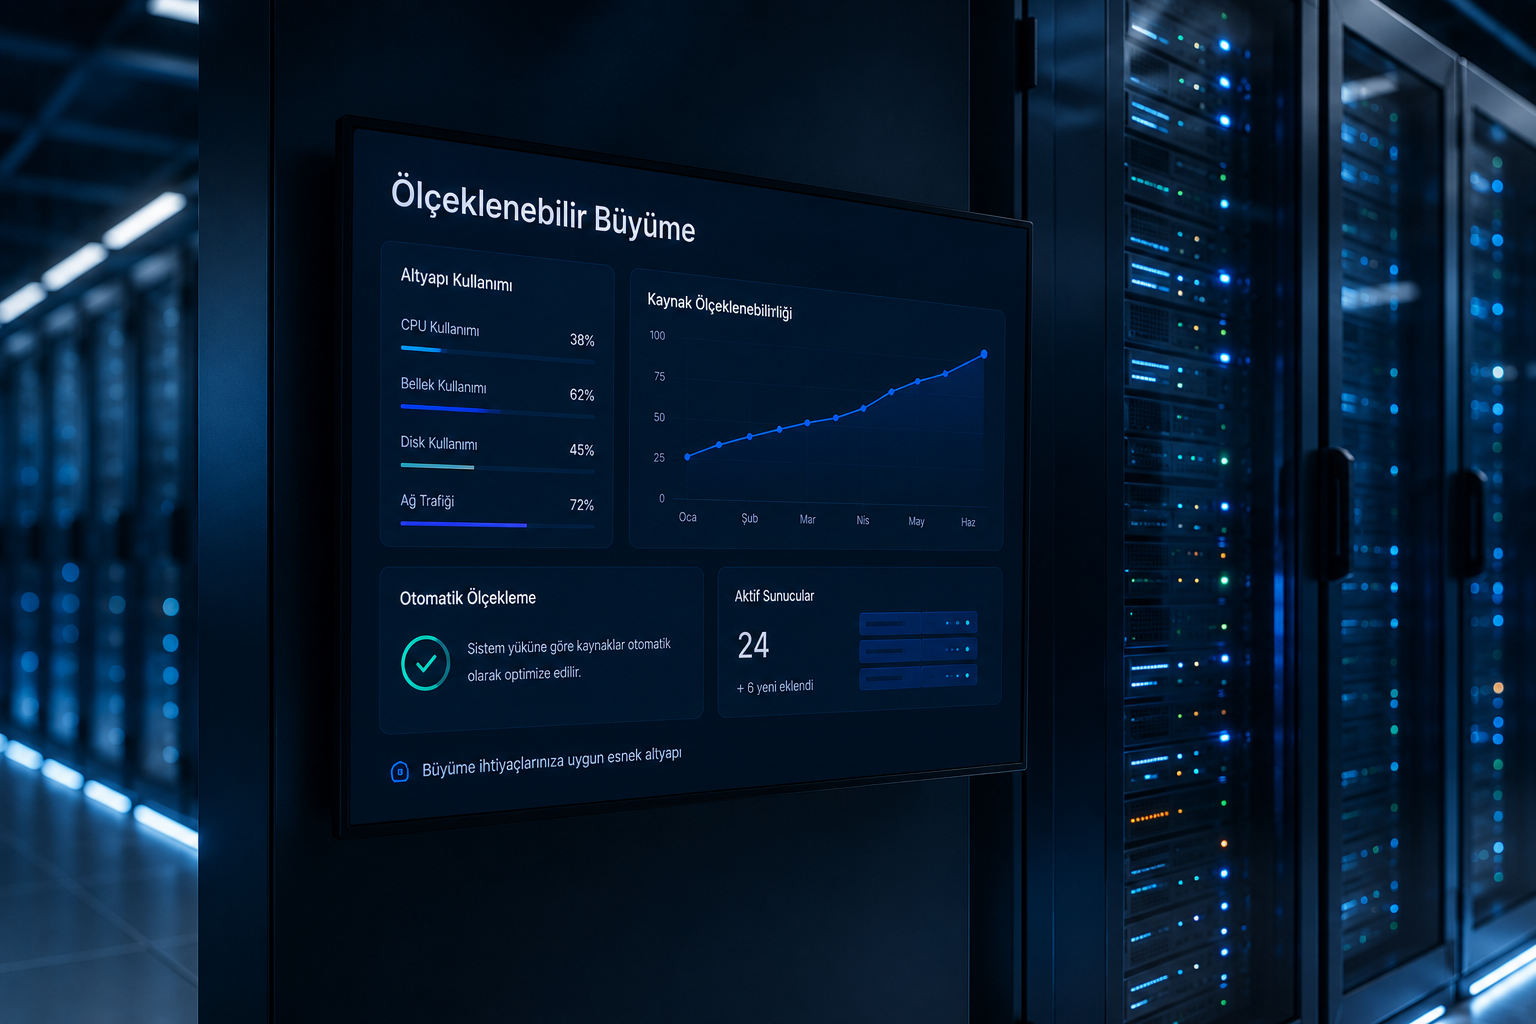Viewport: 1536px width, 1024px height.
Task: Click the 72% value
Action: (x=582, y=505)
